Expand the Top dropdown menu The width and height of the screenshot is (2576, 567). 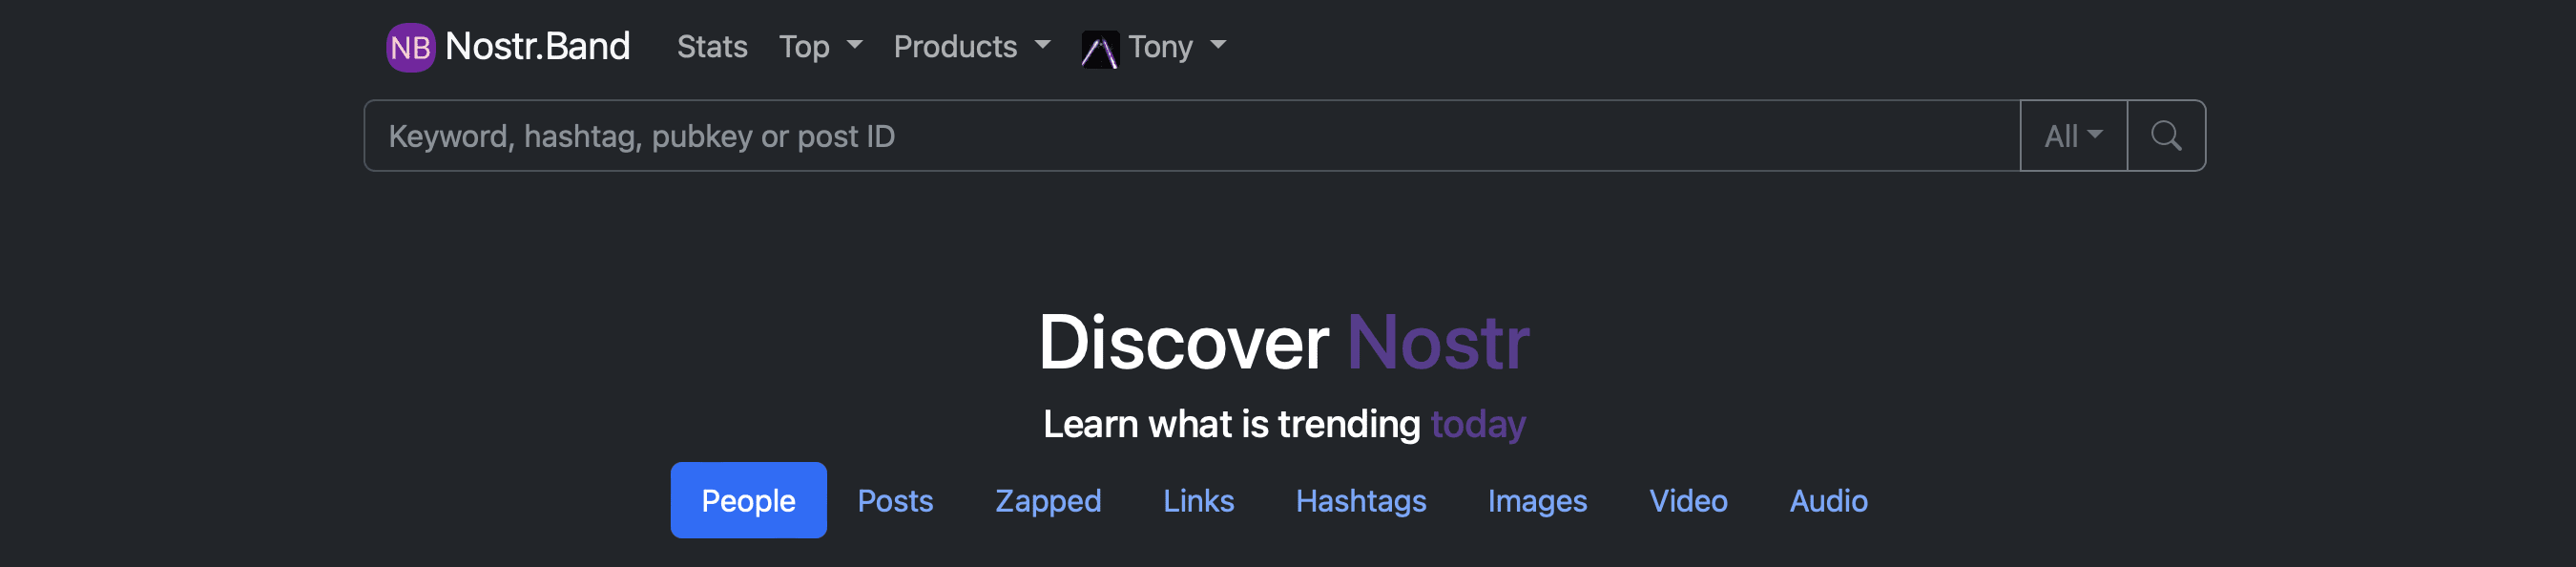[x=820, y=47]
